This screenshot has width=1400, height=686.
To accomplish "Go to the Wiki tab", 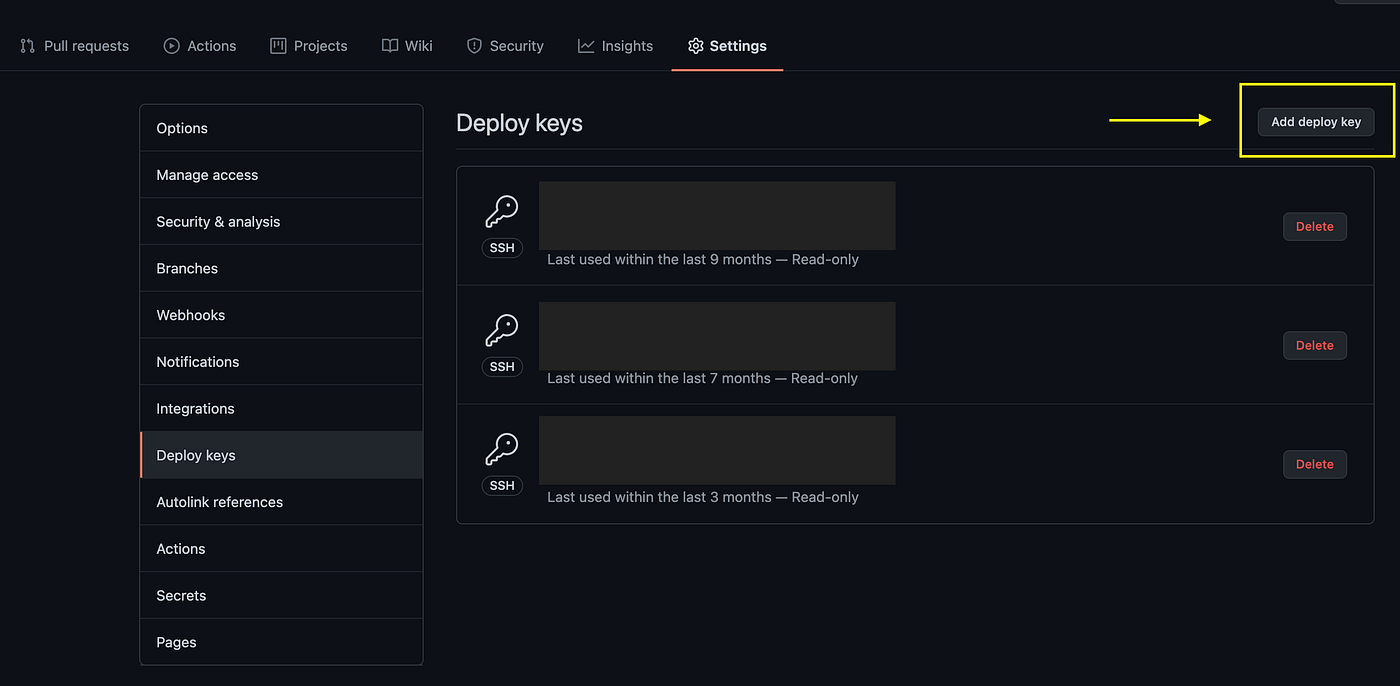I will [x=407, y=46].
